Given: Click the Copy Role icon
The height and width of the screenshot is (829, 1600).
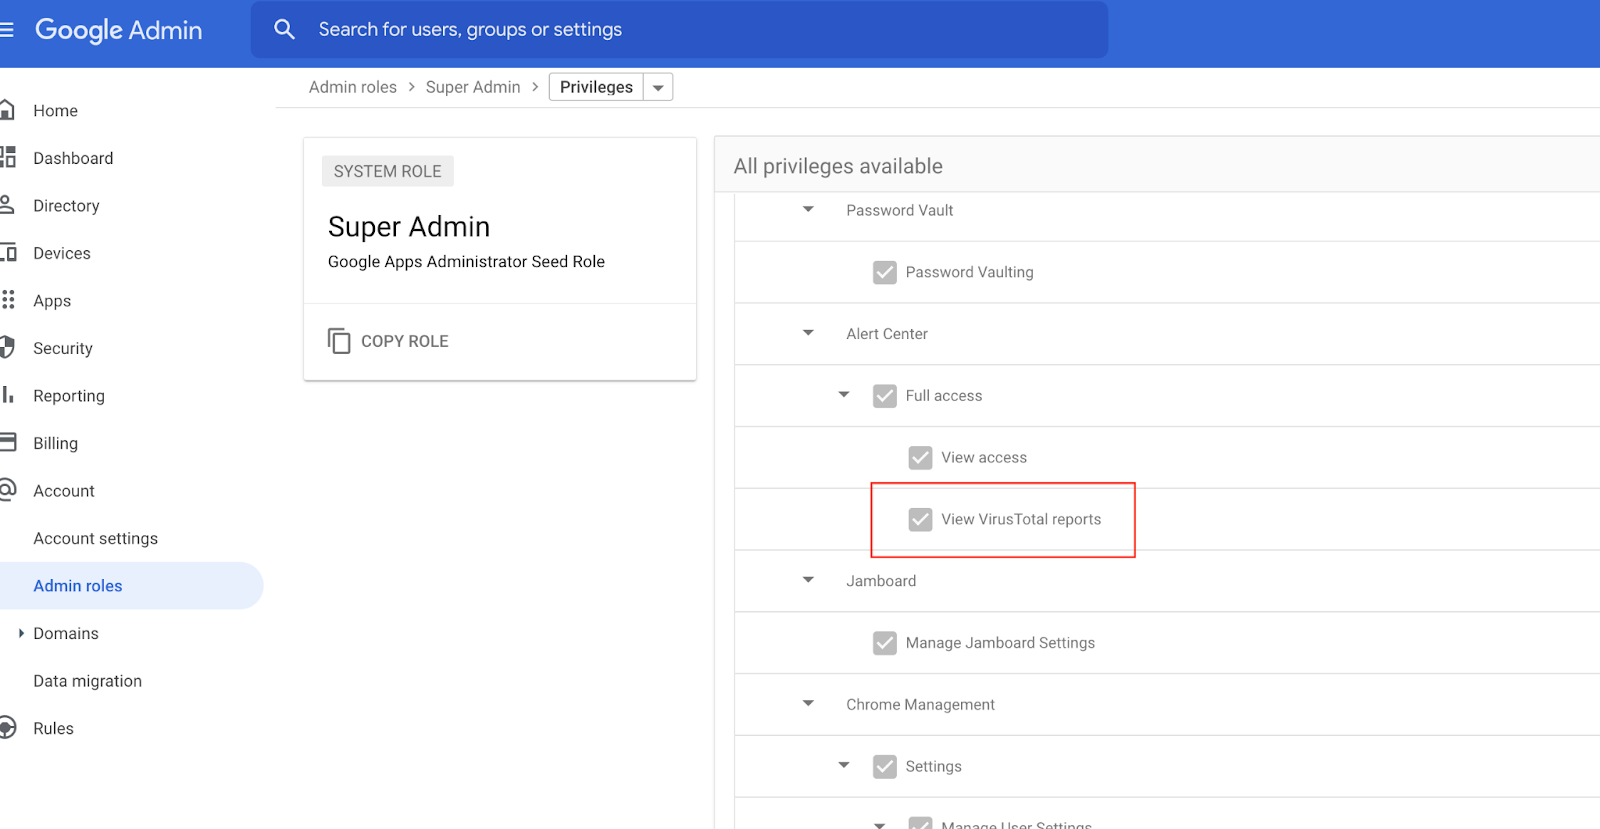Looking at the screenshot, I should (339, 341).
